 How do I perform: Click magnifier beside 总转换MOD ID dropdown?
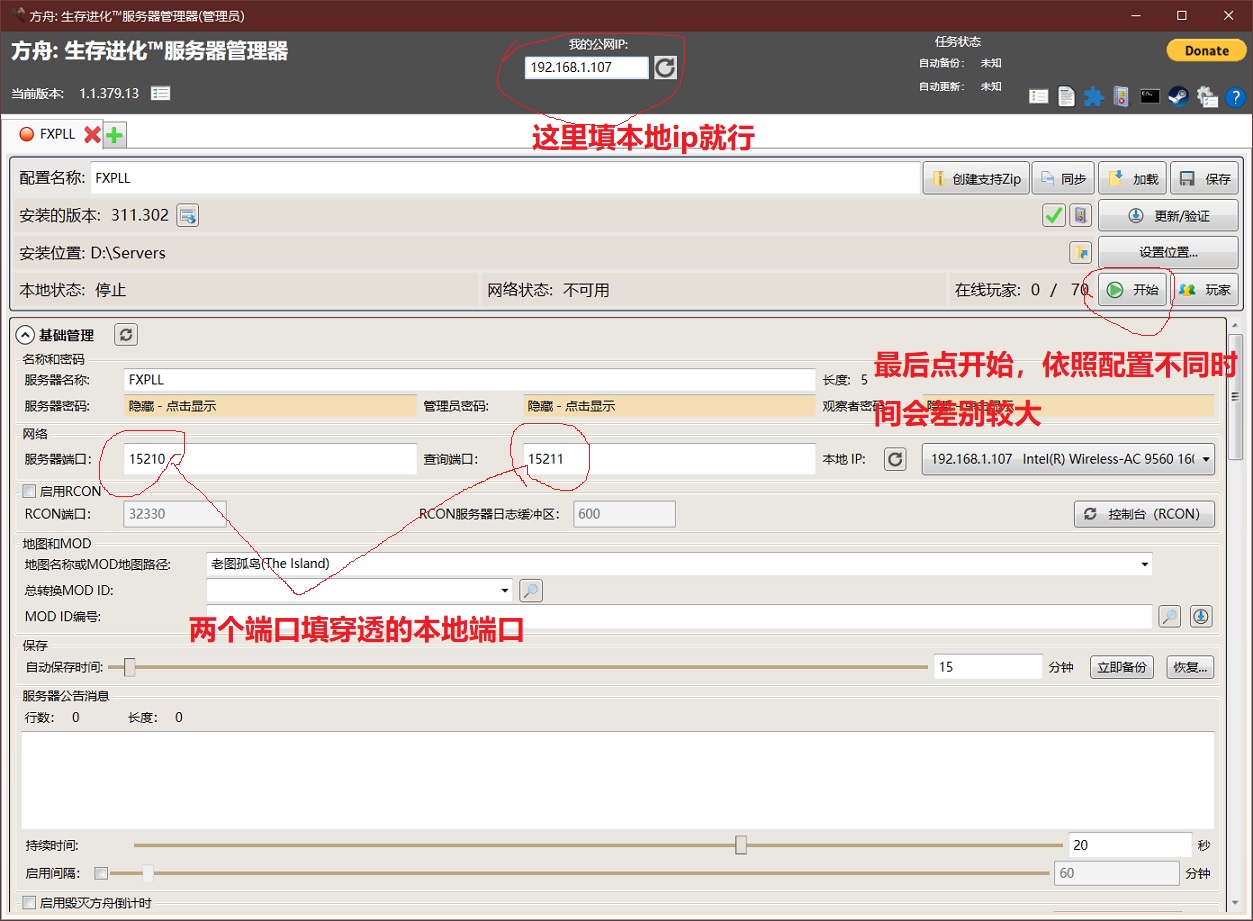click(x=531, y=591)
